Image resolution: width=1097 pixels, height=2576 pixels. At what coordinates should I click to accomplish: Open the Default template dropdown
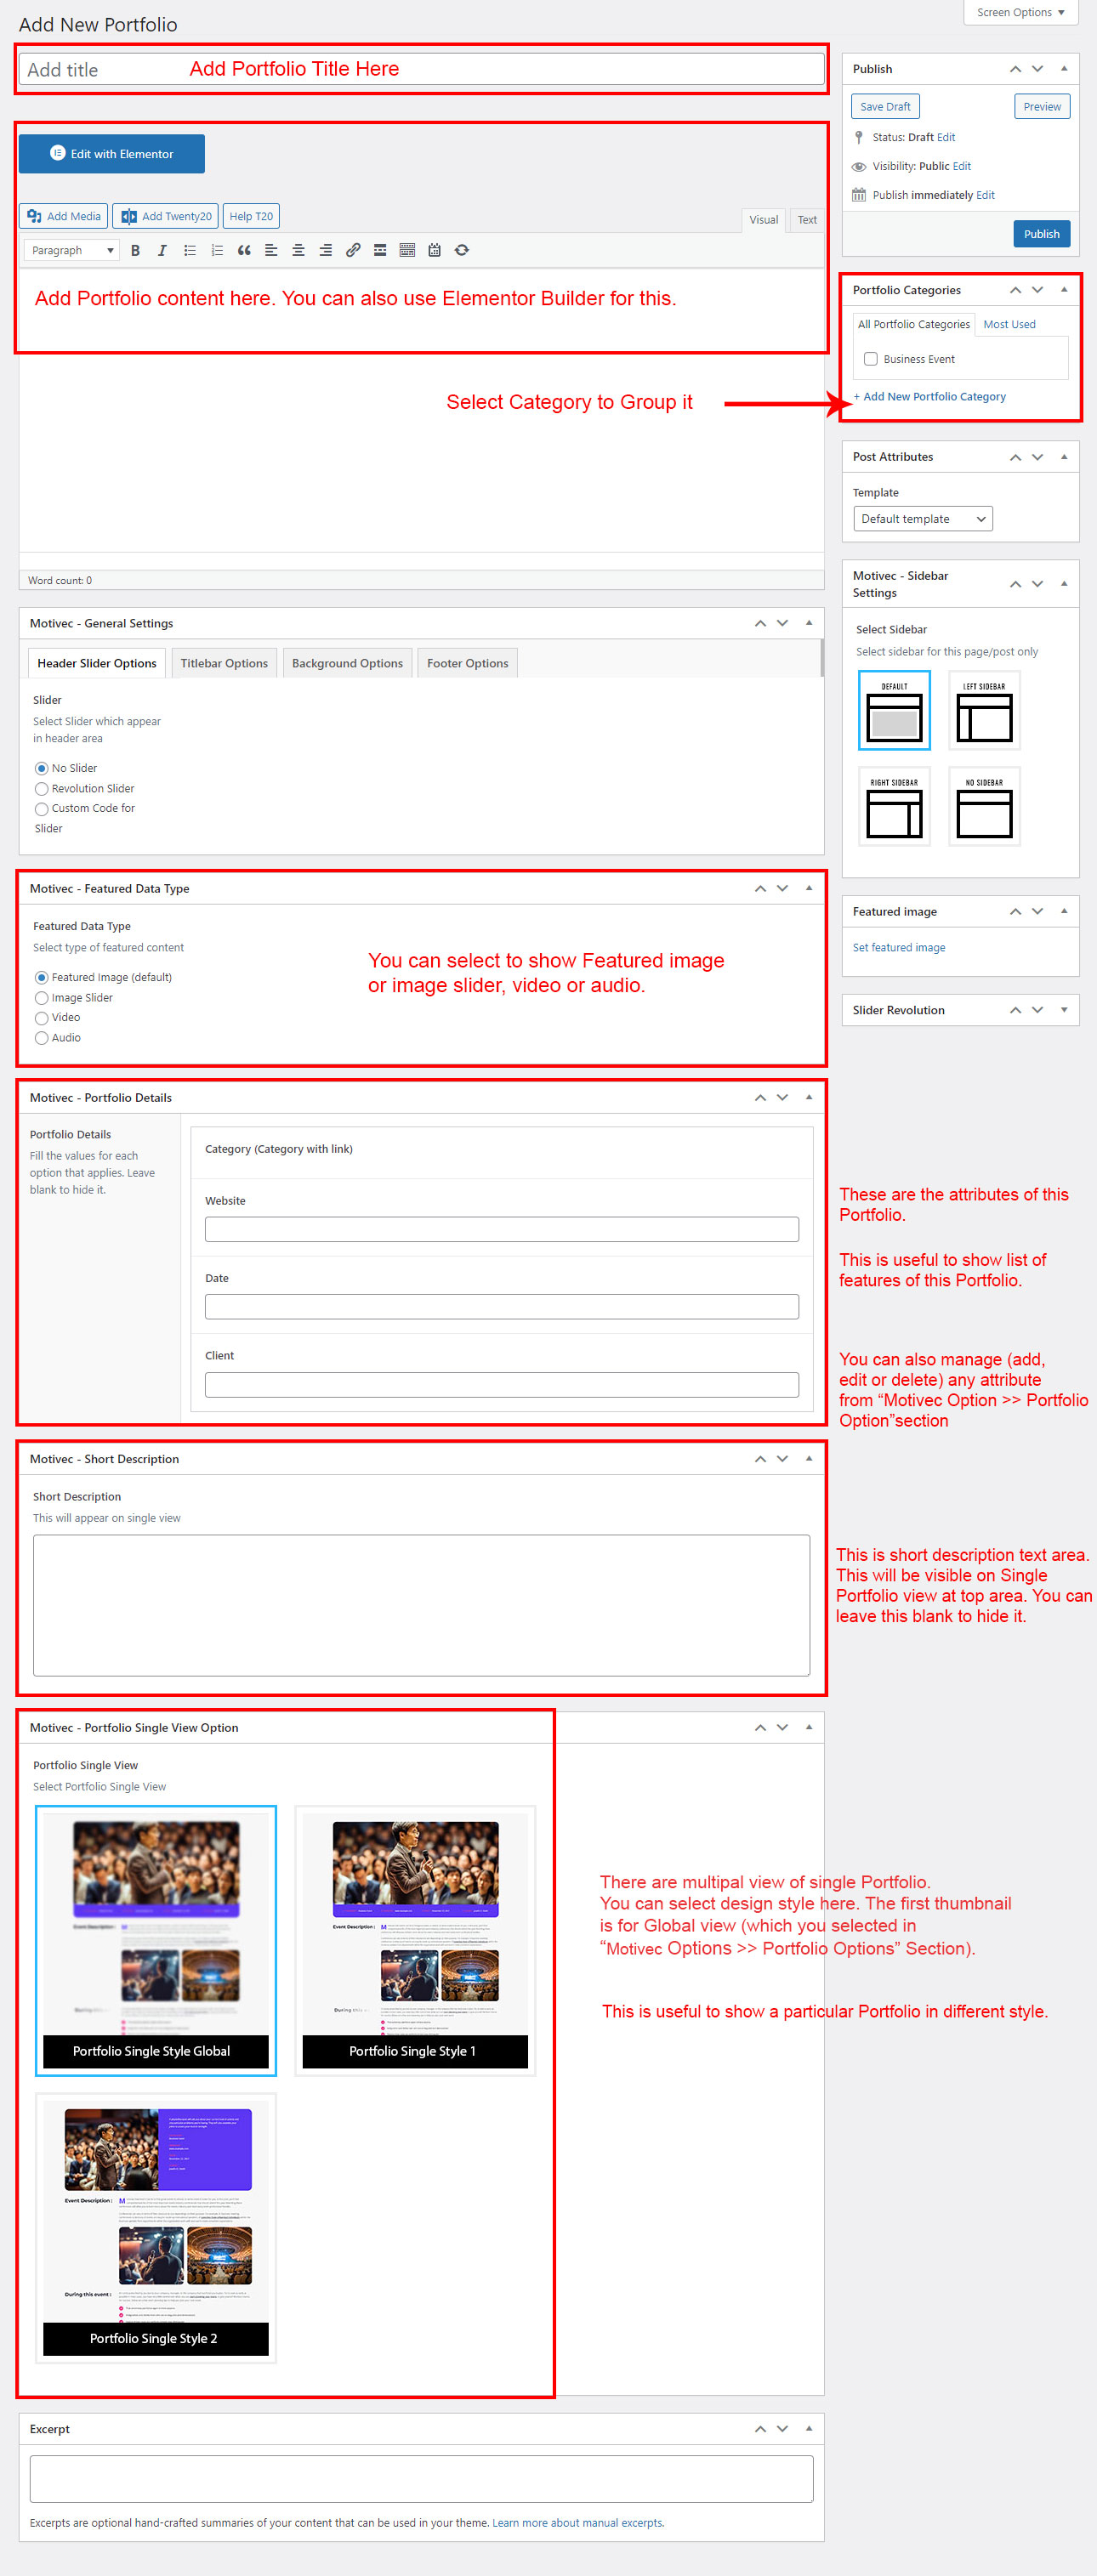pyautogui.click(x=922, y=519)
